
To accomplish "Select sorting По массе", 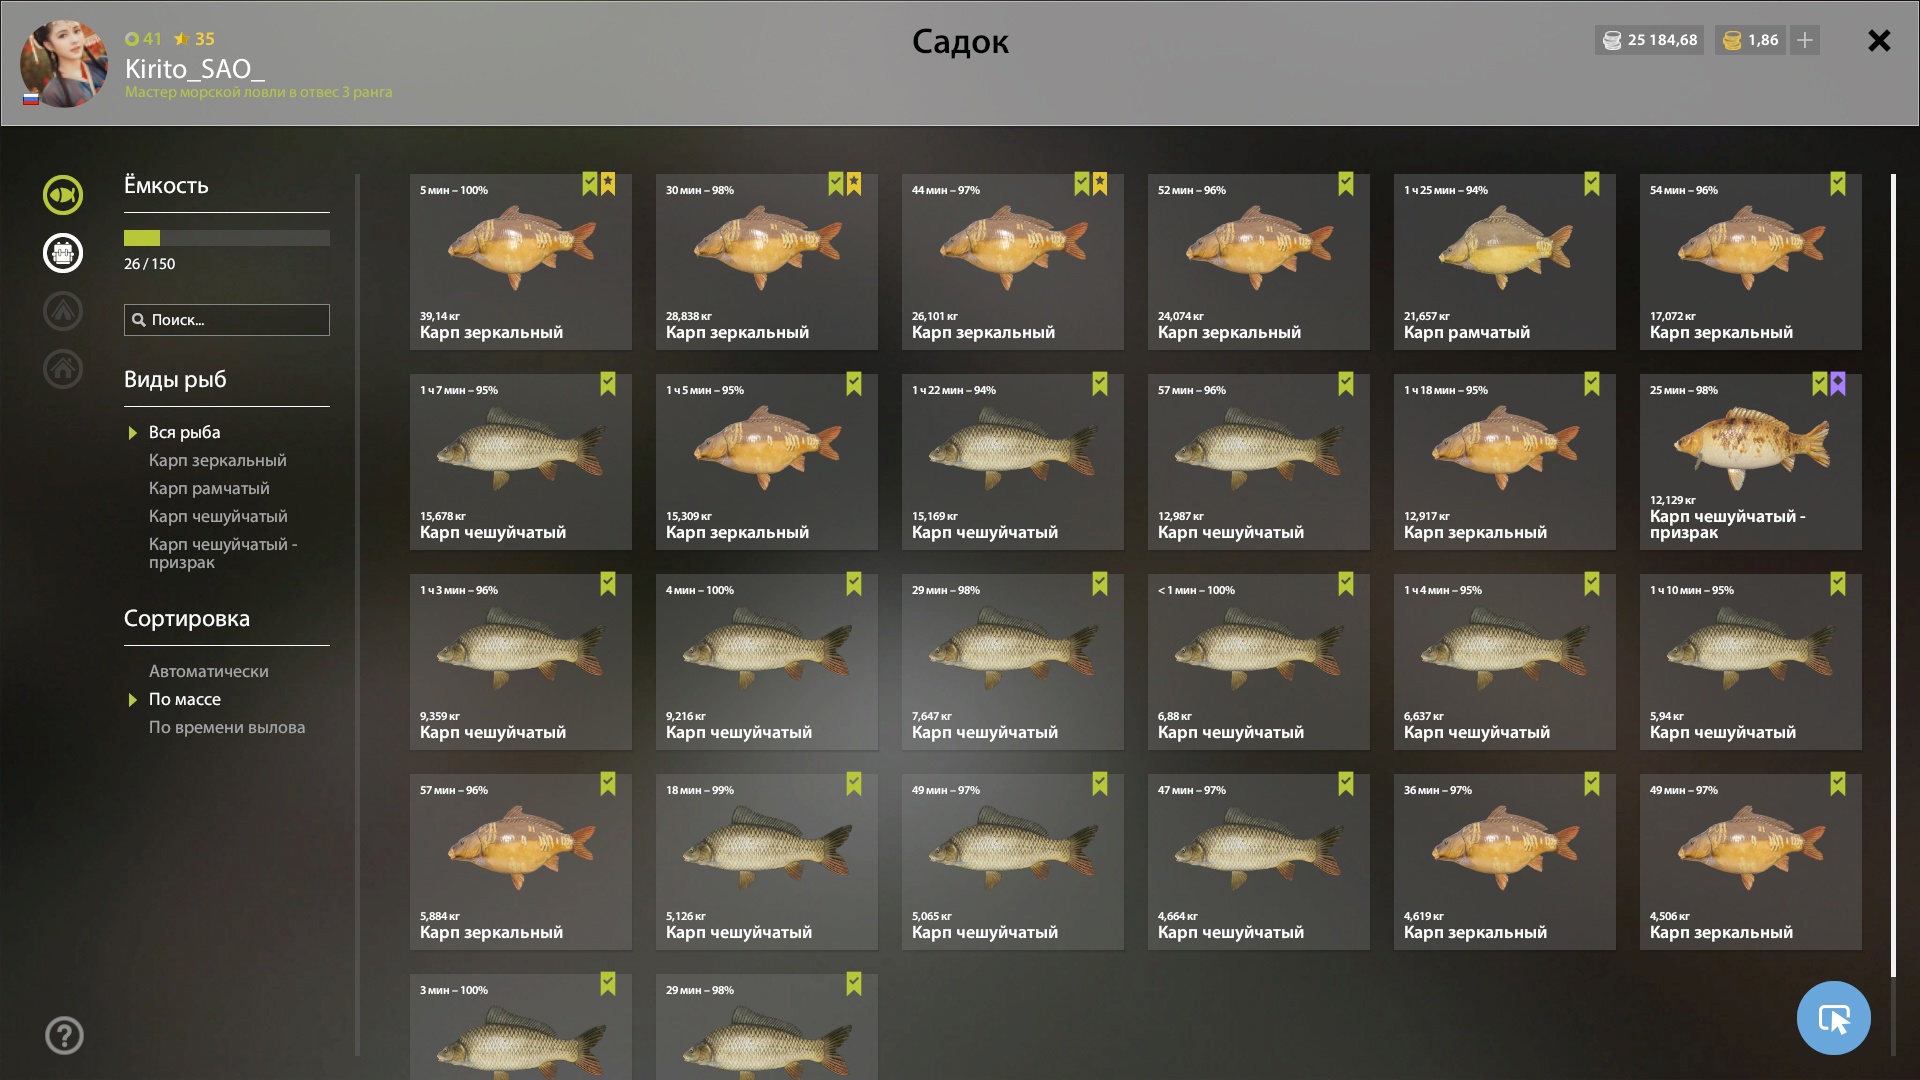I will 184,699.
